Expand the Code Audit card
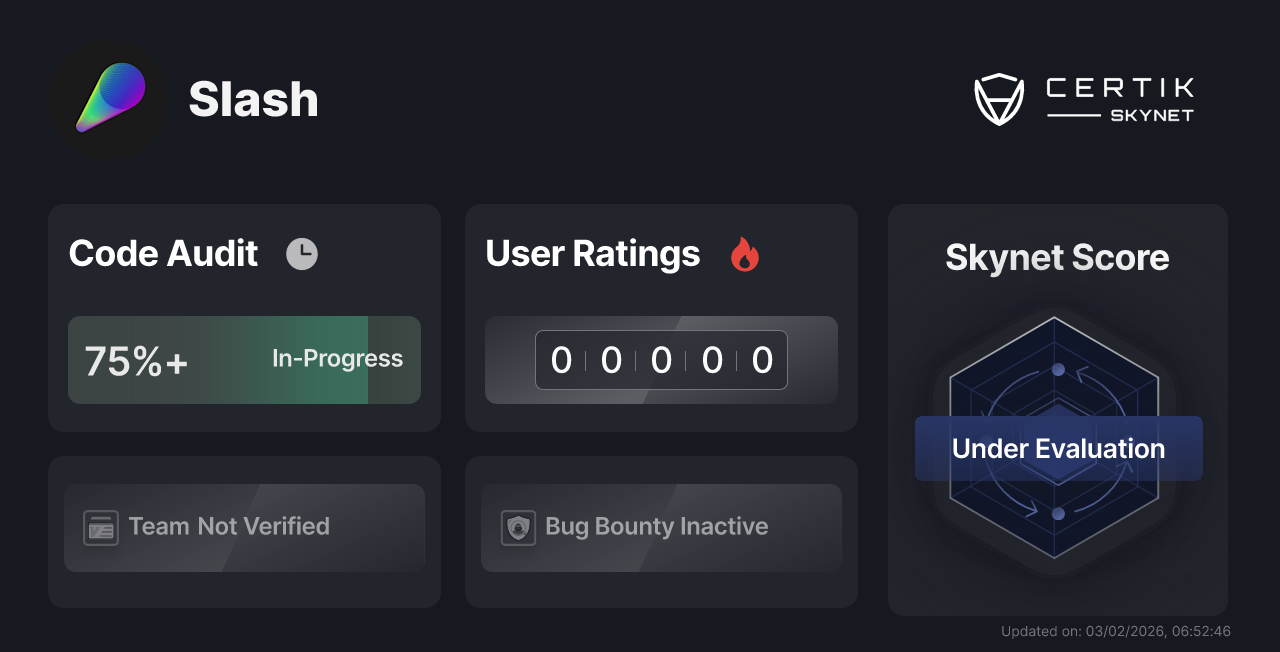 click(x=244, y=317)
